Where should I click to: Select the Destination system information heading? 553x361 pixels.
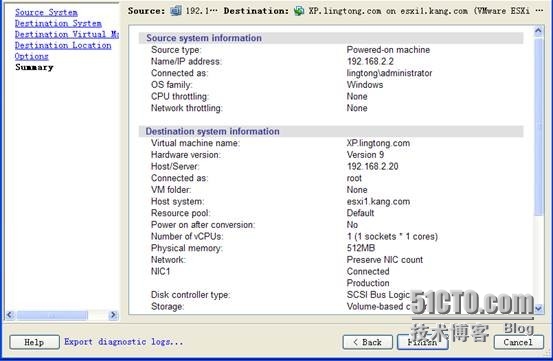(212, 131)
